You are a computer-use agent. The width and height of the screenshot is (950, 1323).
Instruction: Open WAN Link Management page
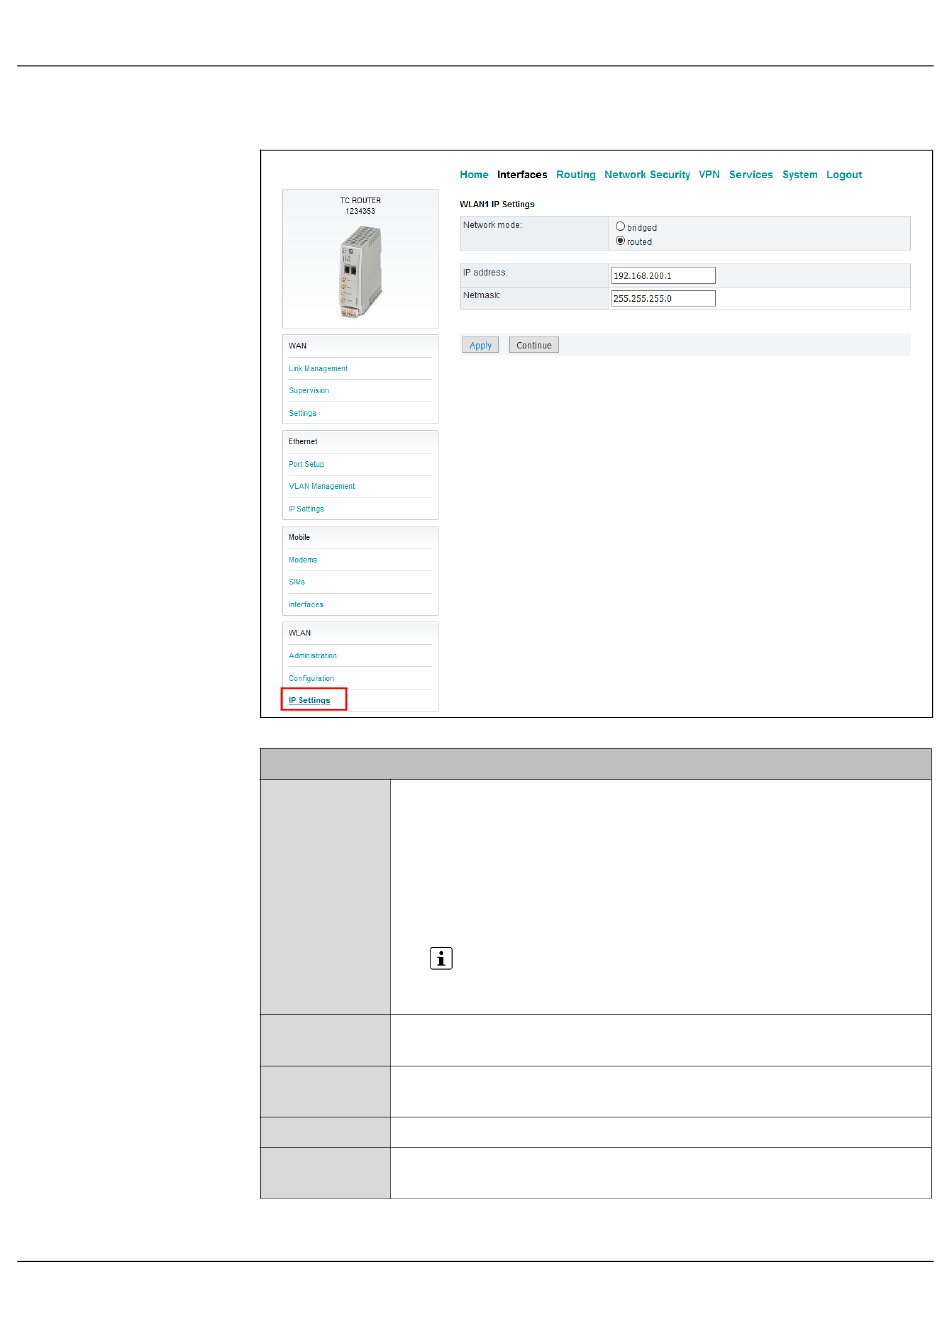pos(318,369)
